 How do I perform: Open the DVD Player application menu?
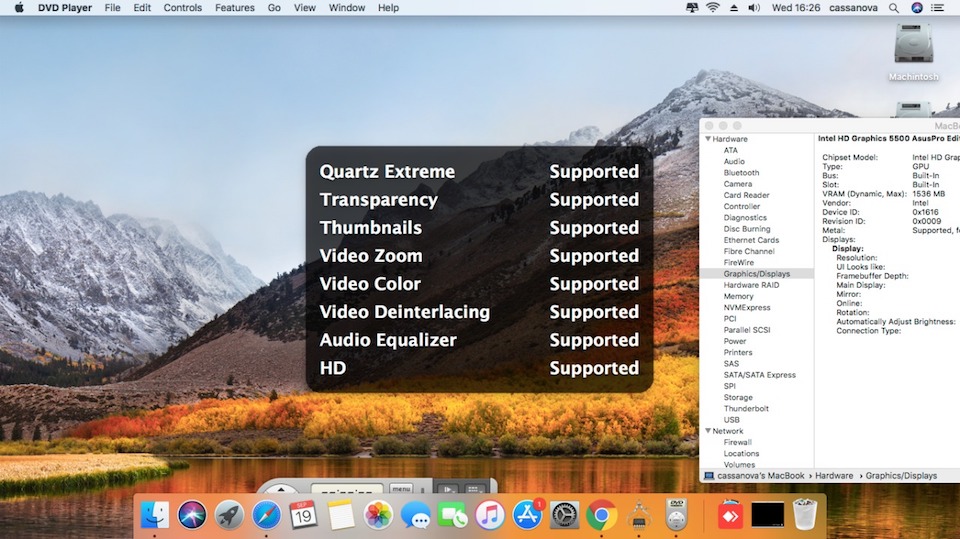(x=65, y=8)
